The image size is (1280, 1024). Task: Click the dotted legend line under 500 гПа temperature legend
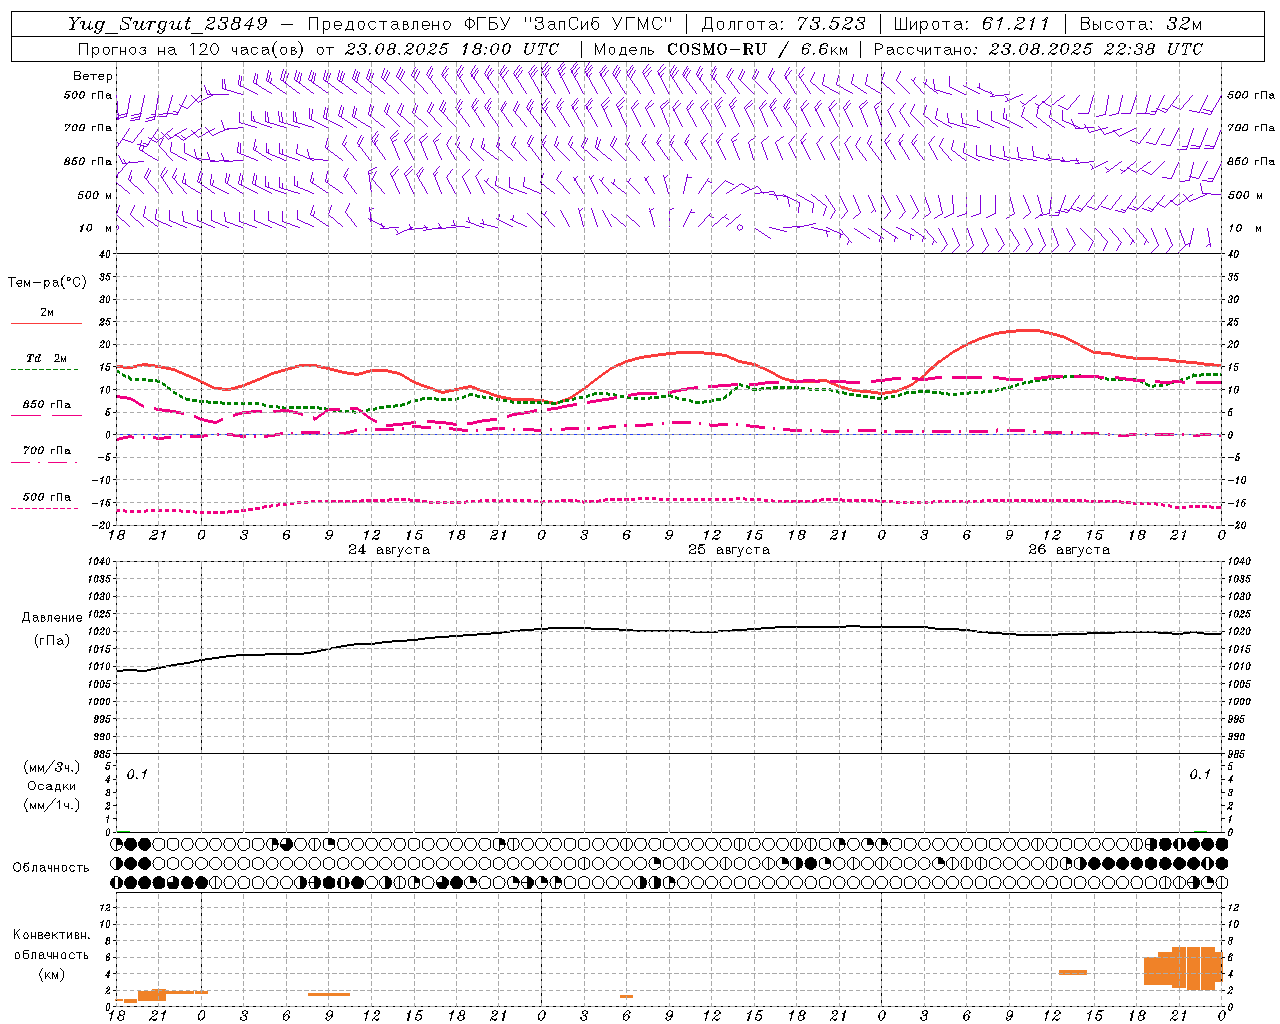(x=45, y=508)
